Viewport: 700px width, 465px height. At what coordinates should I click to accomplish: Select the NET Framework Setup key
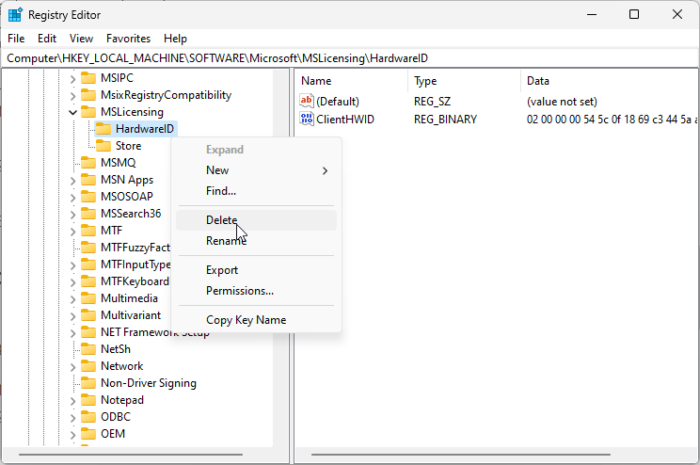point(154,332)
